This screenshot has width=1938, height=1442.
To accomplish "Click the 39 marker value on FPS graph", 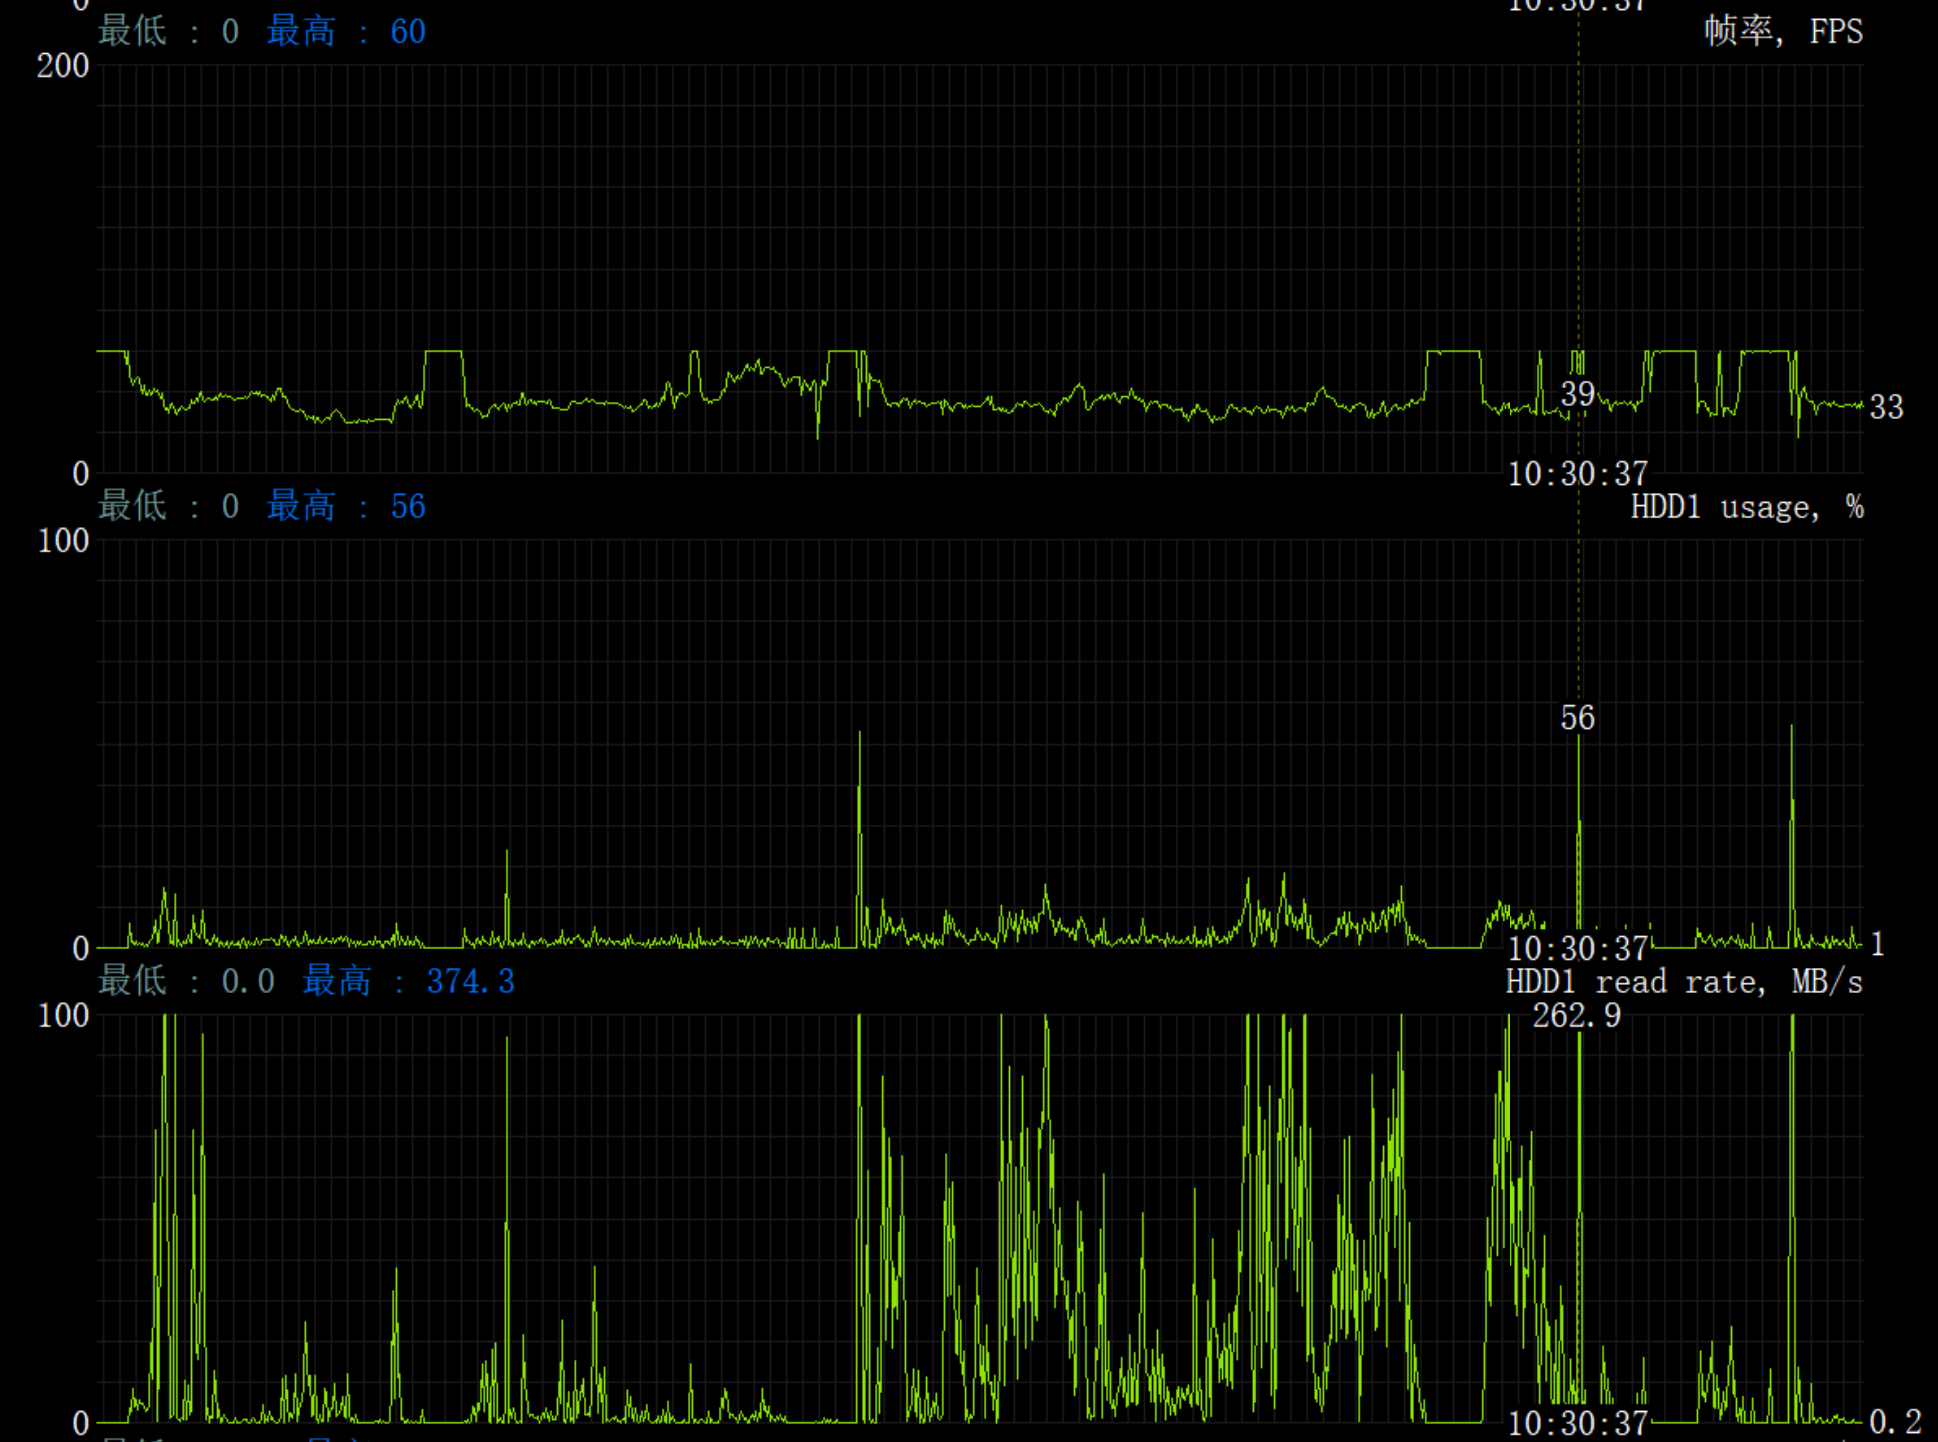I will tap(1577, 394).
